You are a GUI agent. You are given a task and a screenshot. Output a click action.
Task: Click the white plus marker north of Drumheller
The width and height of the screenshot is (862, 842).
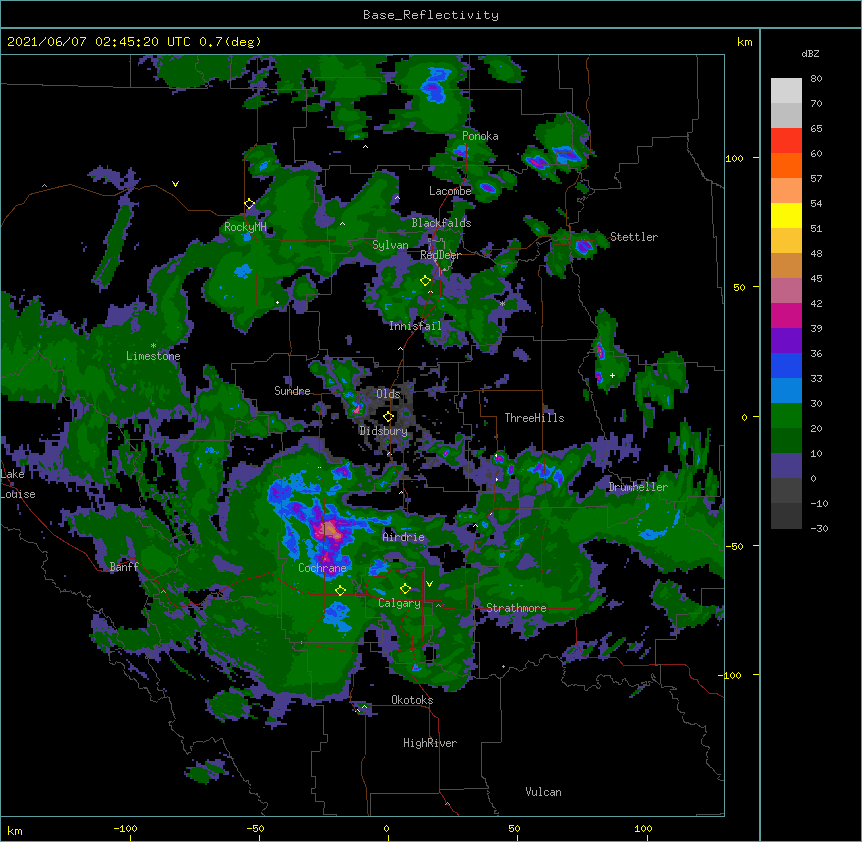pyautogui.click(x=612, y=375)
